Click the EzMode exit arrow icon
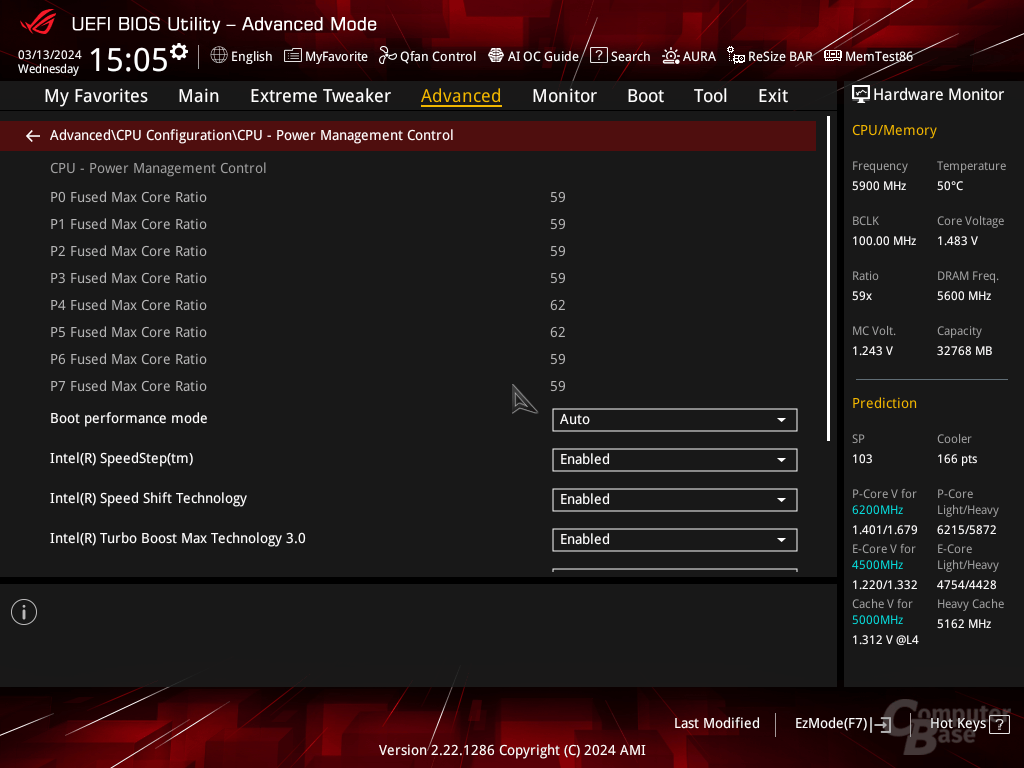Viewport: 1024px width, 768px height. tap(882, 724)
